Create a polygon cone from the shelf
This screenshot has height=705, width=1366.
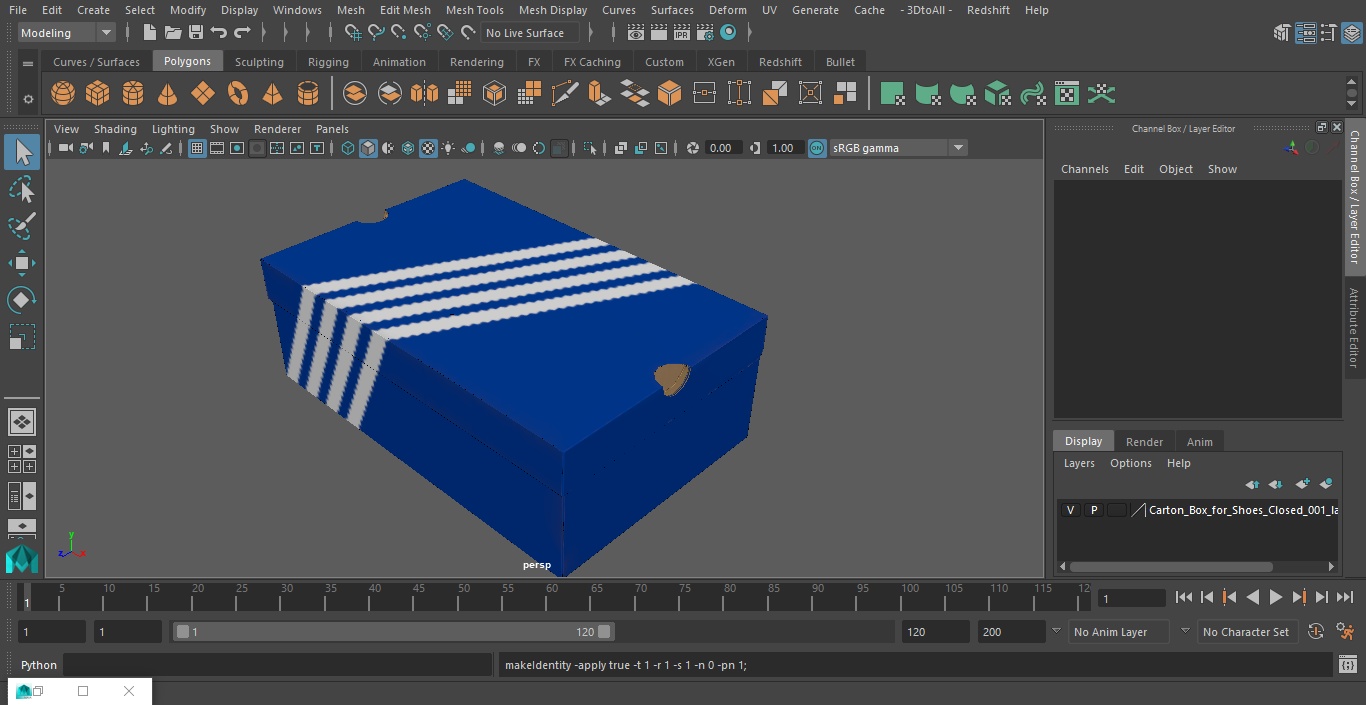click(168, 94)
